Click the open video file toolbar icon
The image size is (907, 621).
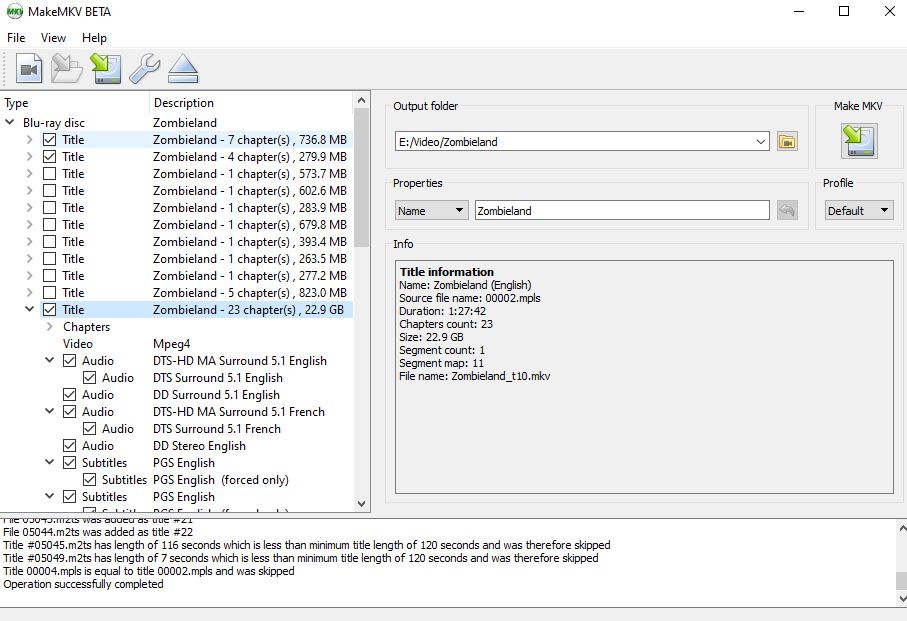(x=29, y=69)
